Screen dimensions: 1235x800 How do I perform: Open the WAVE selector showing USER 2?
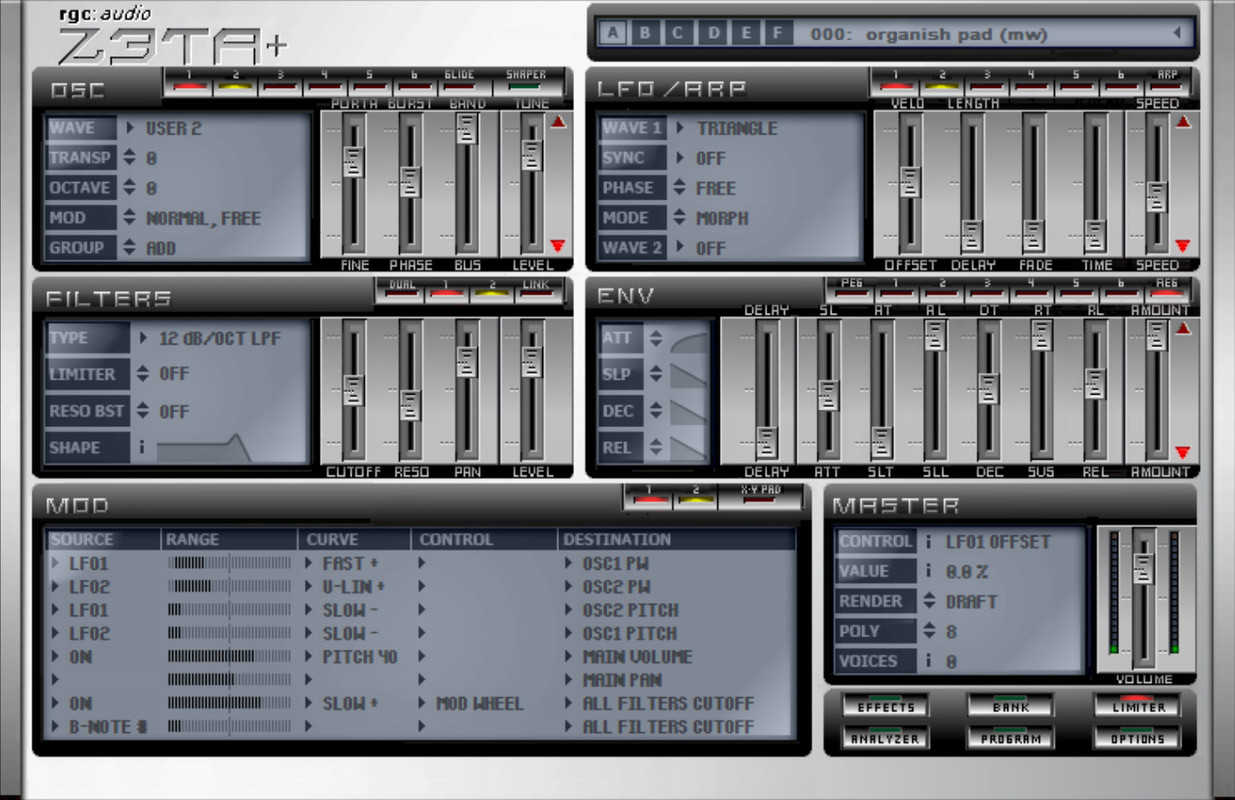(130, 128)
